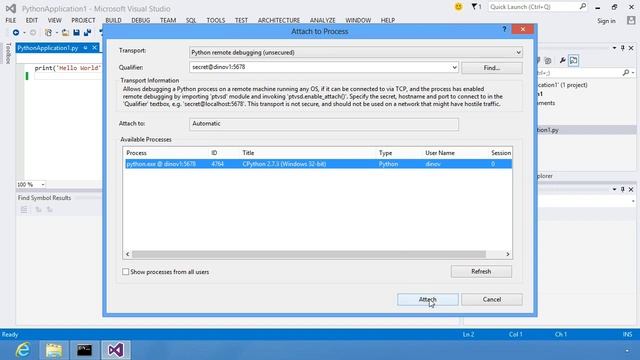
Task: Click the Find Symbol Results panel title
Action: point(44,198)
